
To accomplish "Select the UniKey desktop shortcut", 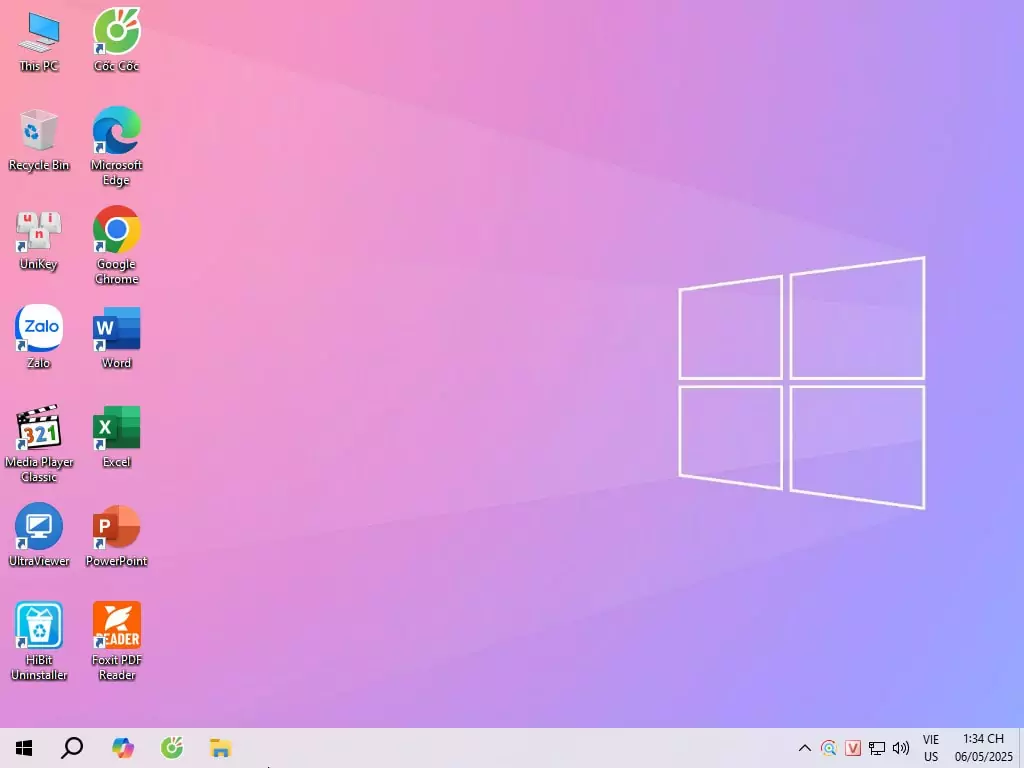I will pyautogui.click(x=39, y=240).
